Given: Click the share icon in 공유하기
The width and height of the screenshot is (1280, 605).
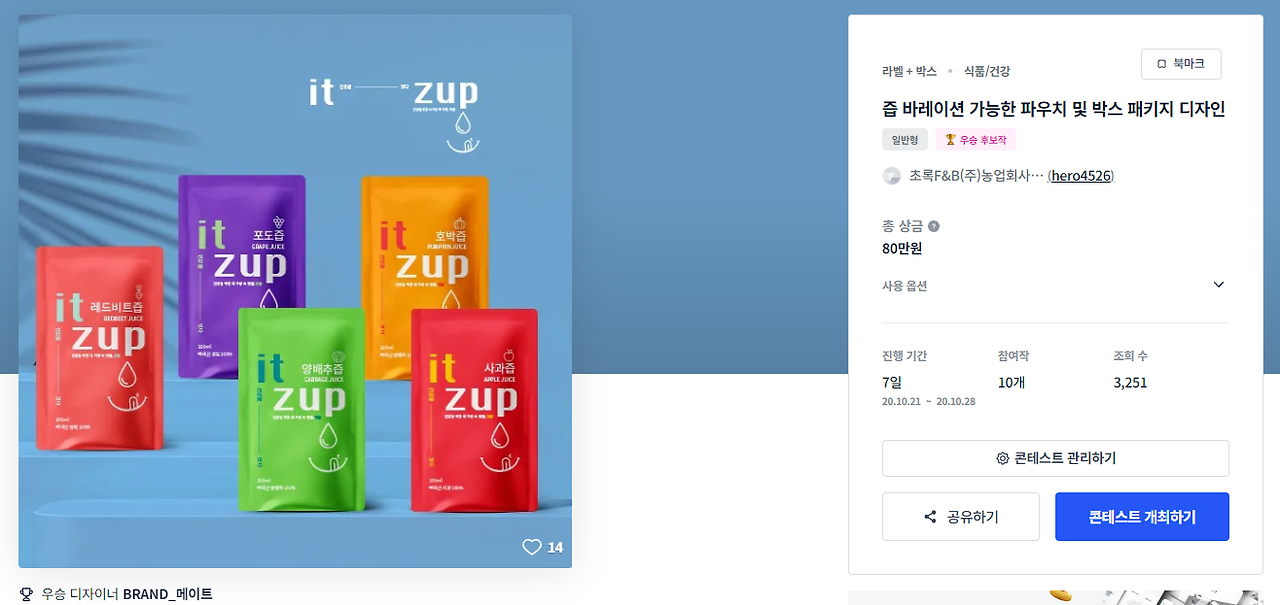Looking at the screenshot, I should [x=930, y=517].
